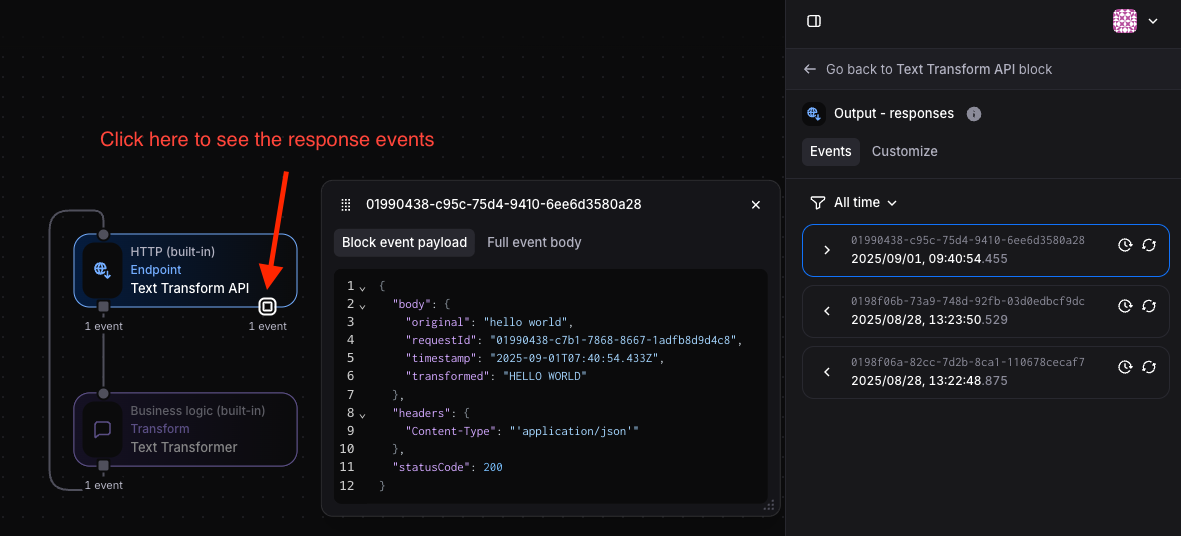1181x536 pixels.
Task: Click clock icon for 13:22:48 event
Action: [x=1125, y=367]
